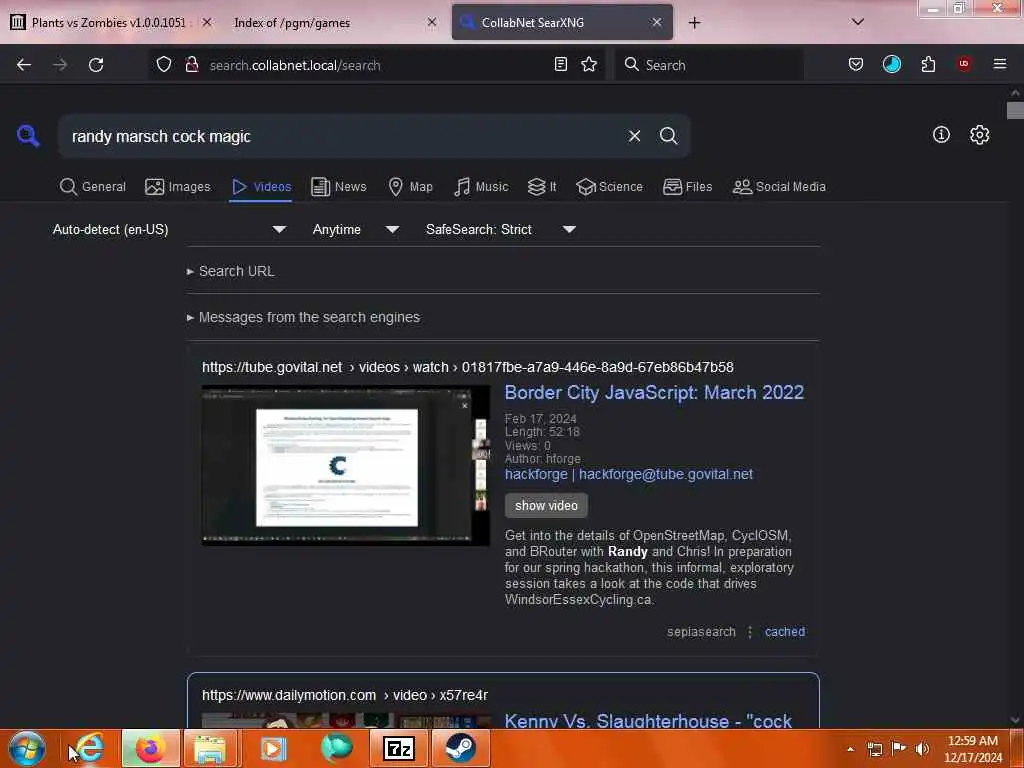Open the uBlock Origin extension icon

(964, 64)
